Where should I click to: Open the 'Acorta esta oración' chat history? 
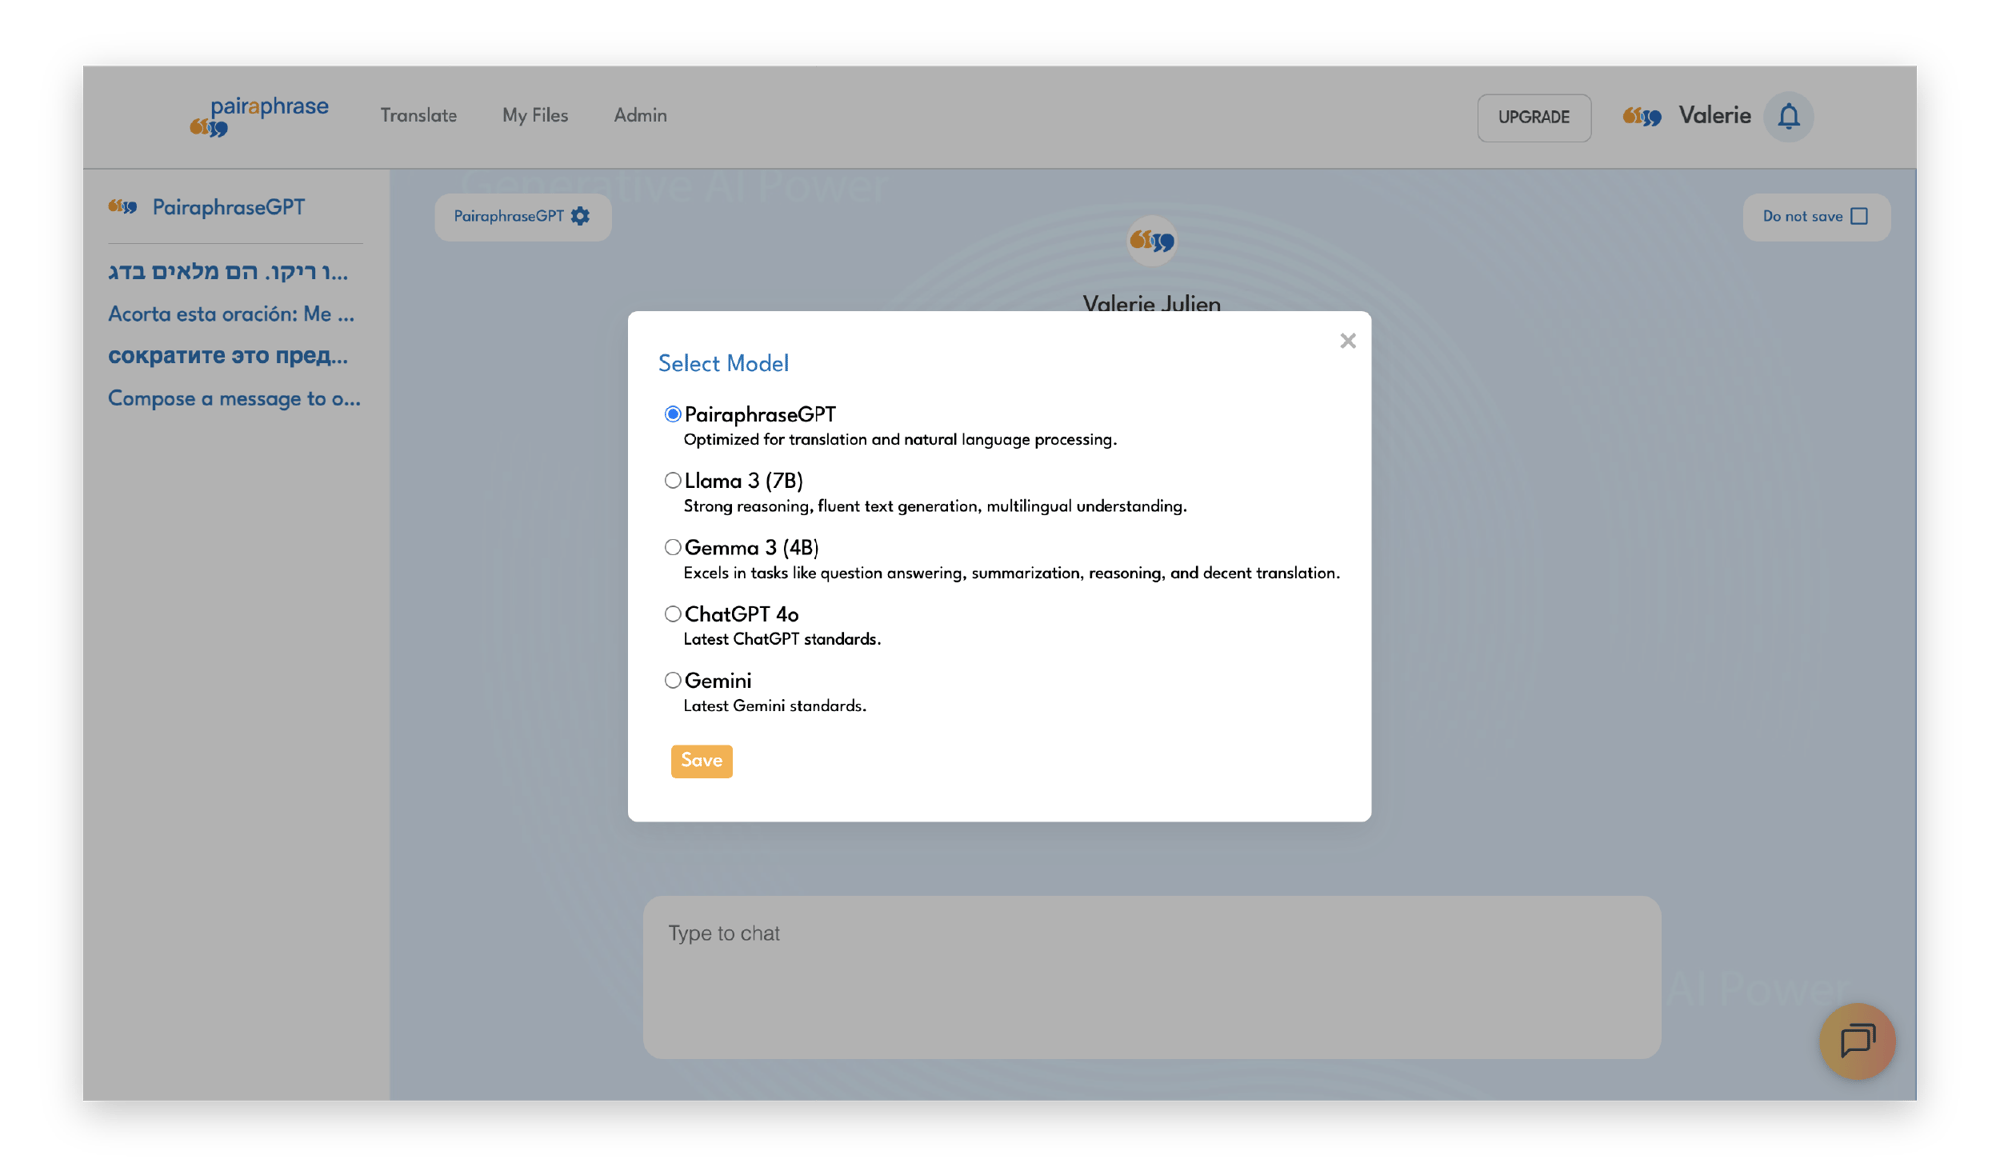(x=231, y=314)
